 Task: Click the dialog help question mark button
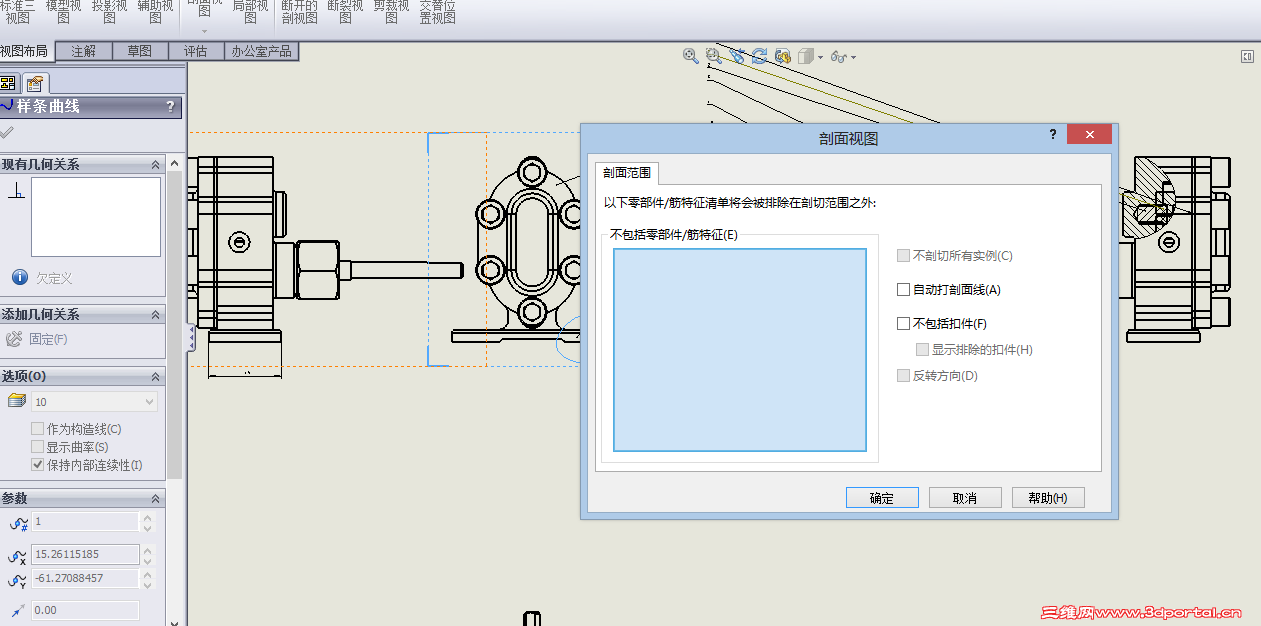pos(1053,134)
